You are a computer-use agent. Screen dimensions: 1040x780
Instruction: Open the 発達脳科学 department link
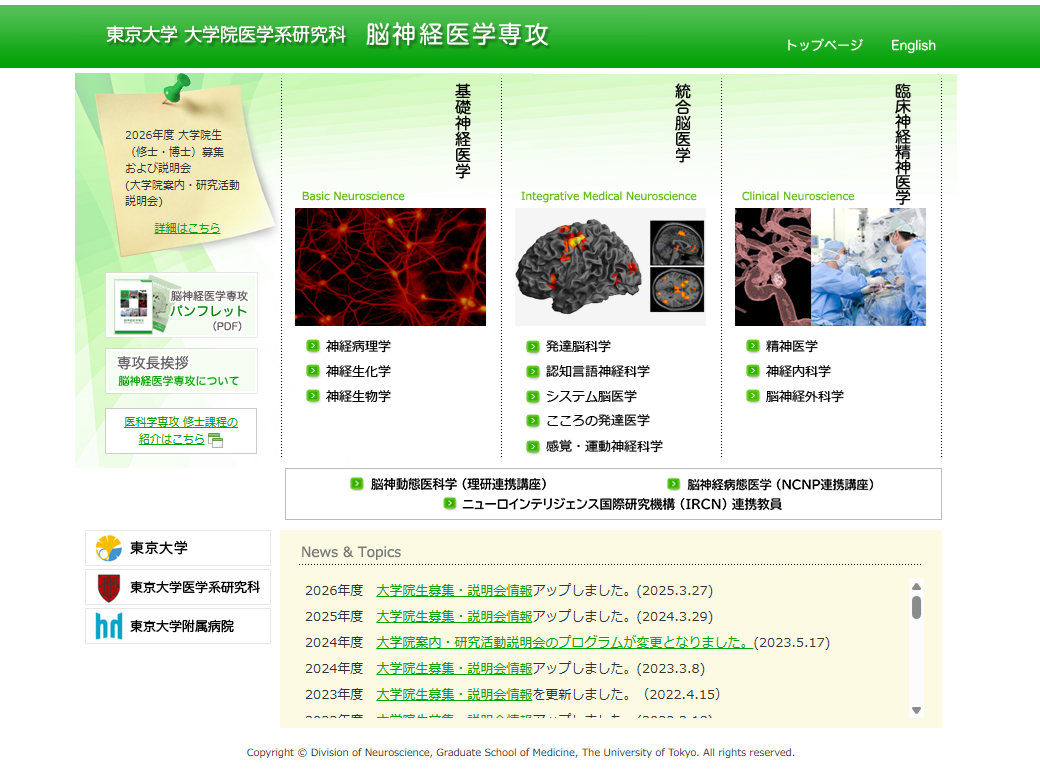[x=578, y=346]
